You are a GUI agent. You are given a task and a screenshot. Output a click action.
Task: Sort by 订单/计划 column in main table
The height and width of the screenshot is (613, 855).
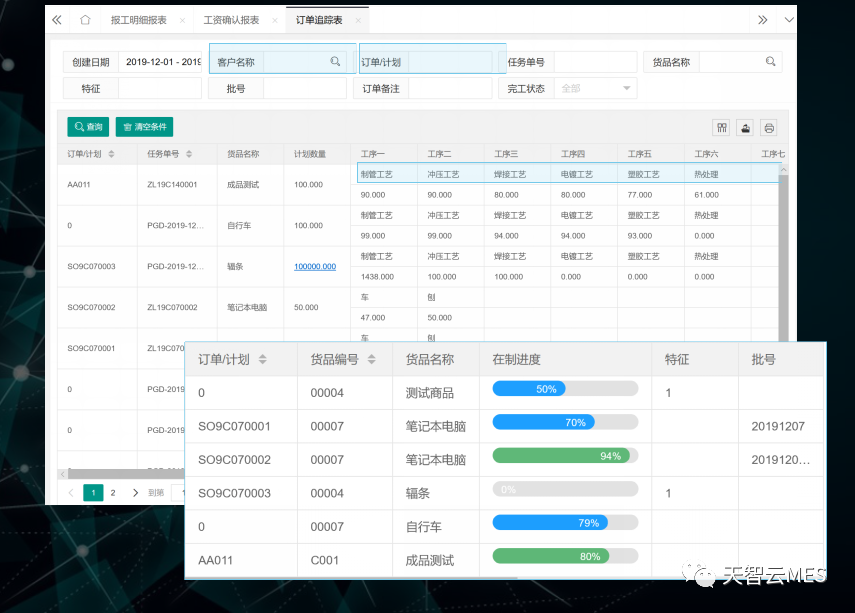[111, 154]
